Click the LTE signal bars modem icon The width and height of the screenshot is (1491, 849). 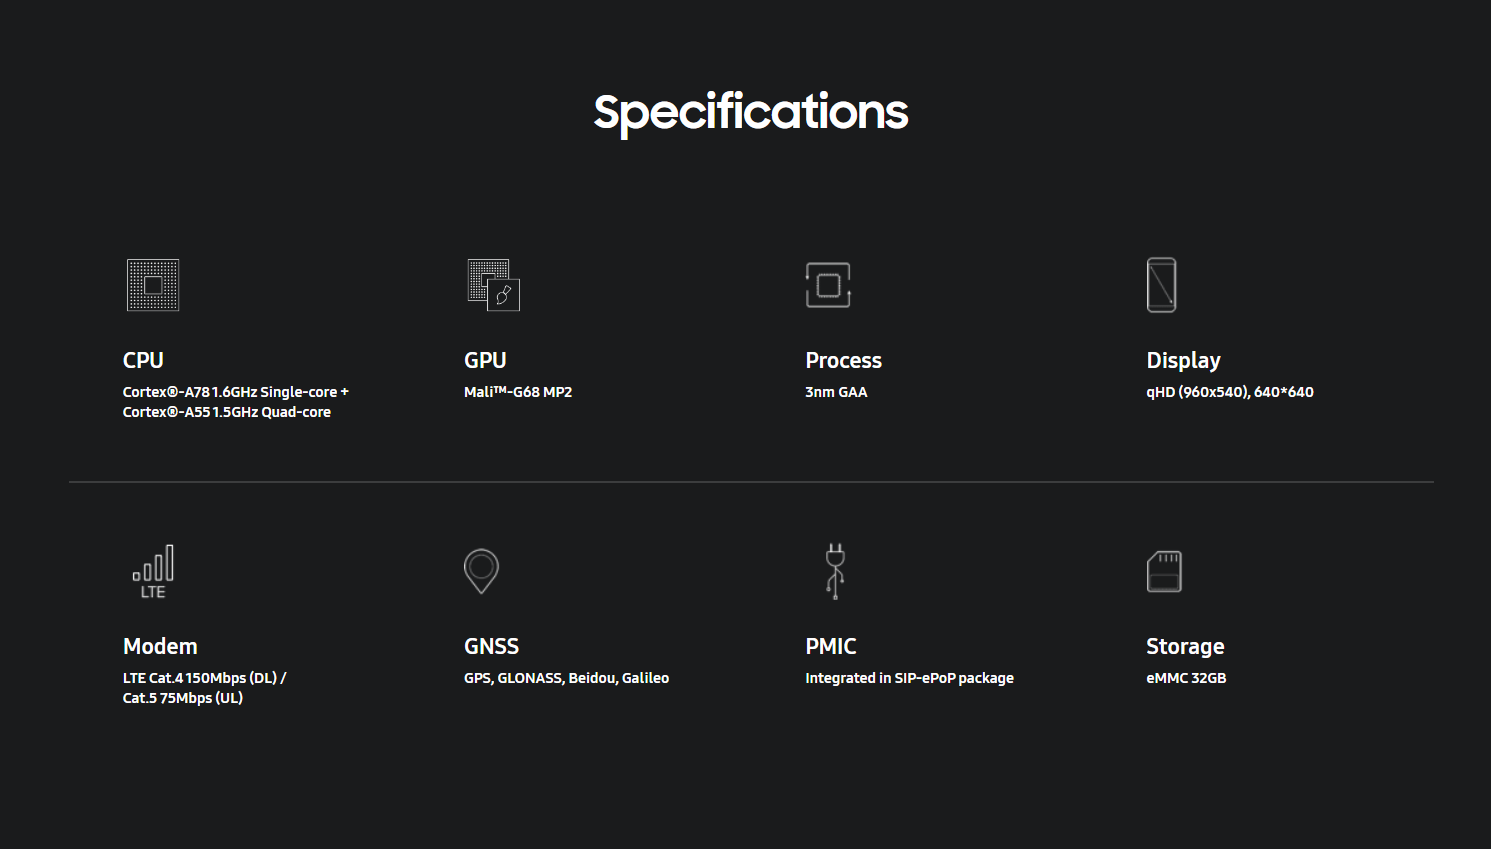point(153,571)
